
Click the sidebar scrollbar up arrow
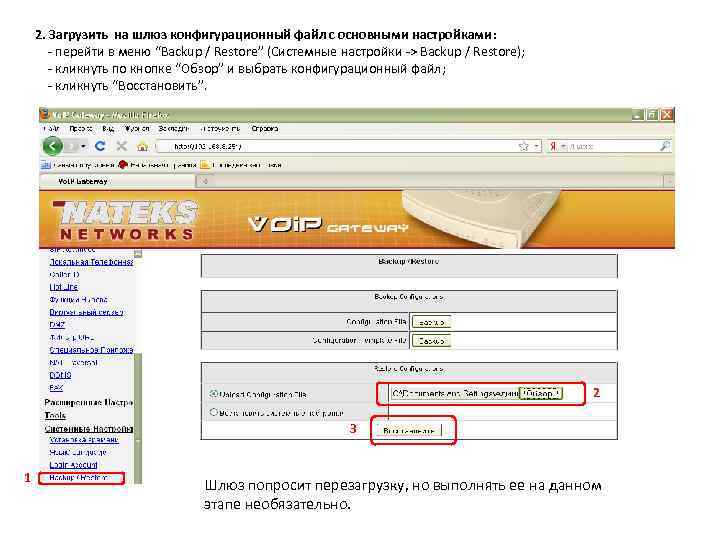coord(138,253)
